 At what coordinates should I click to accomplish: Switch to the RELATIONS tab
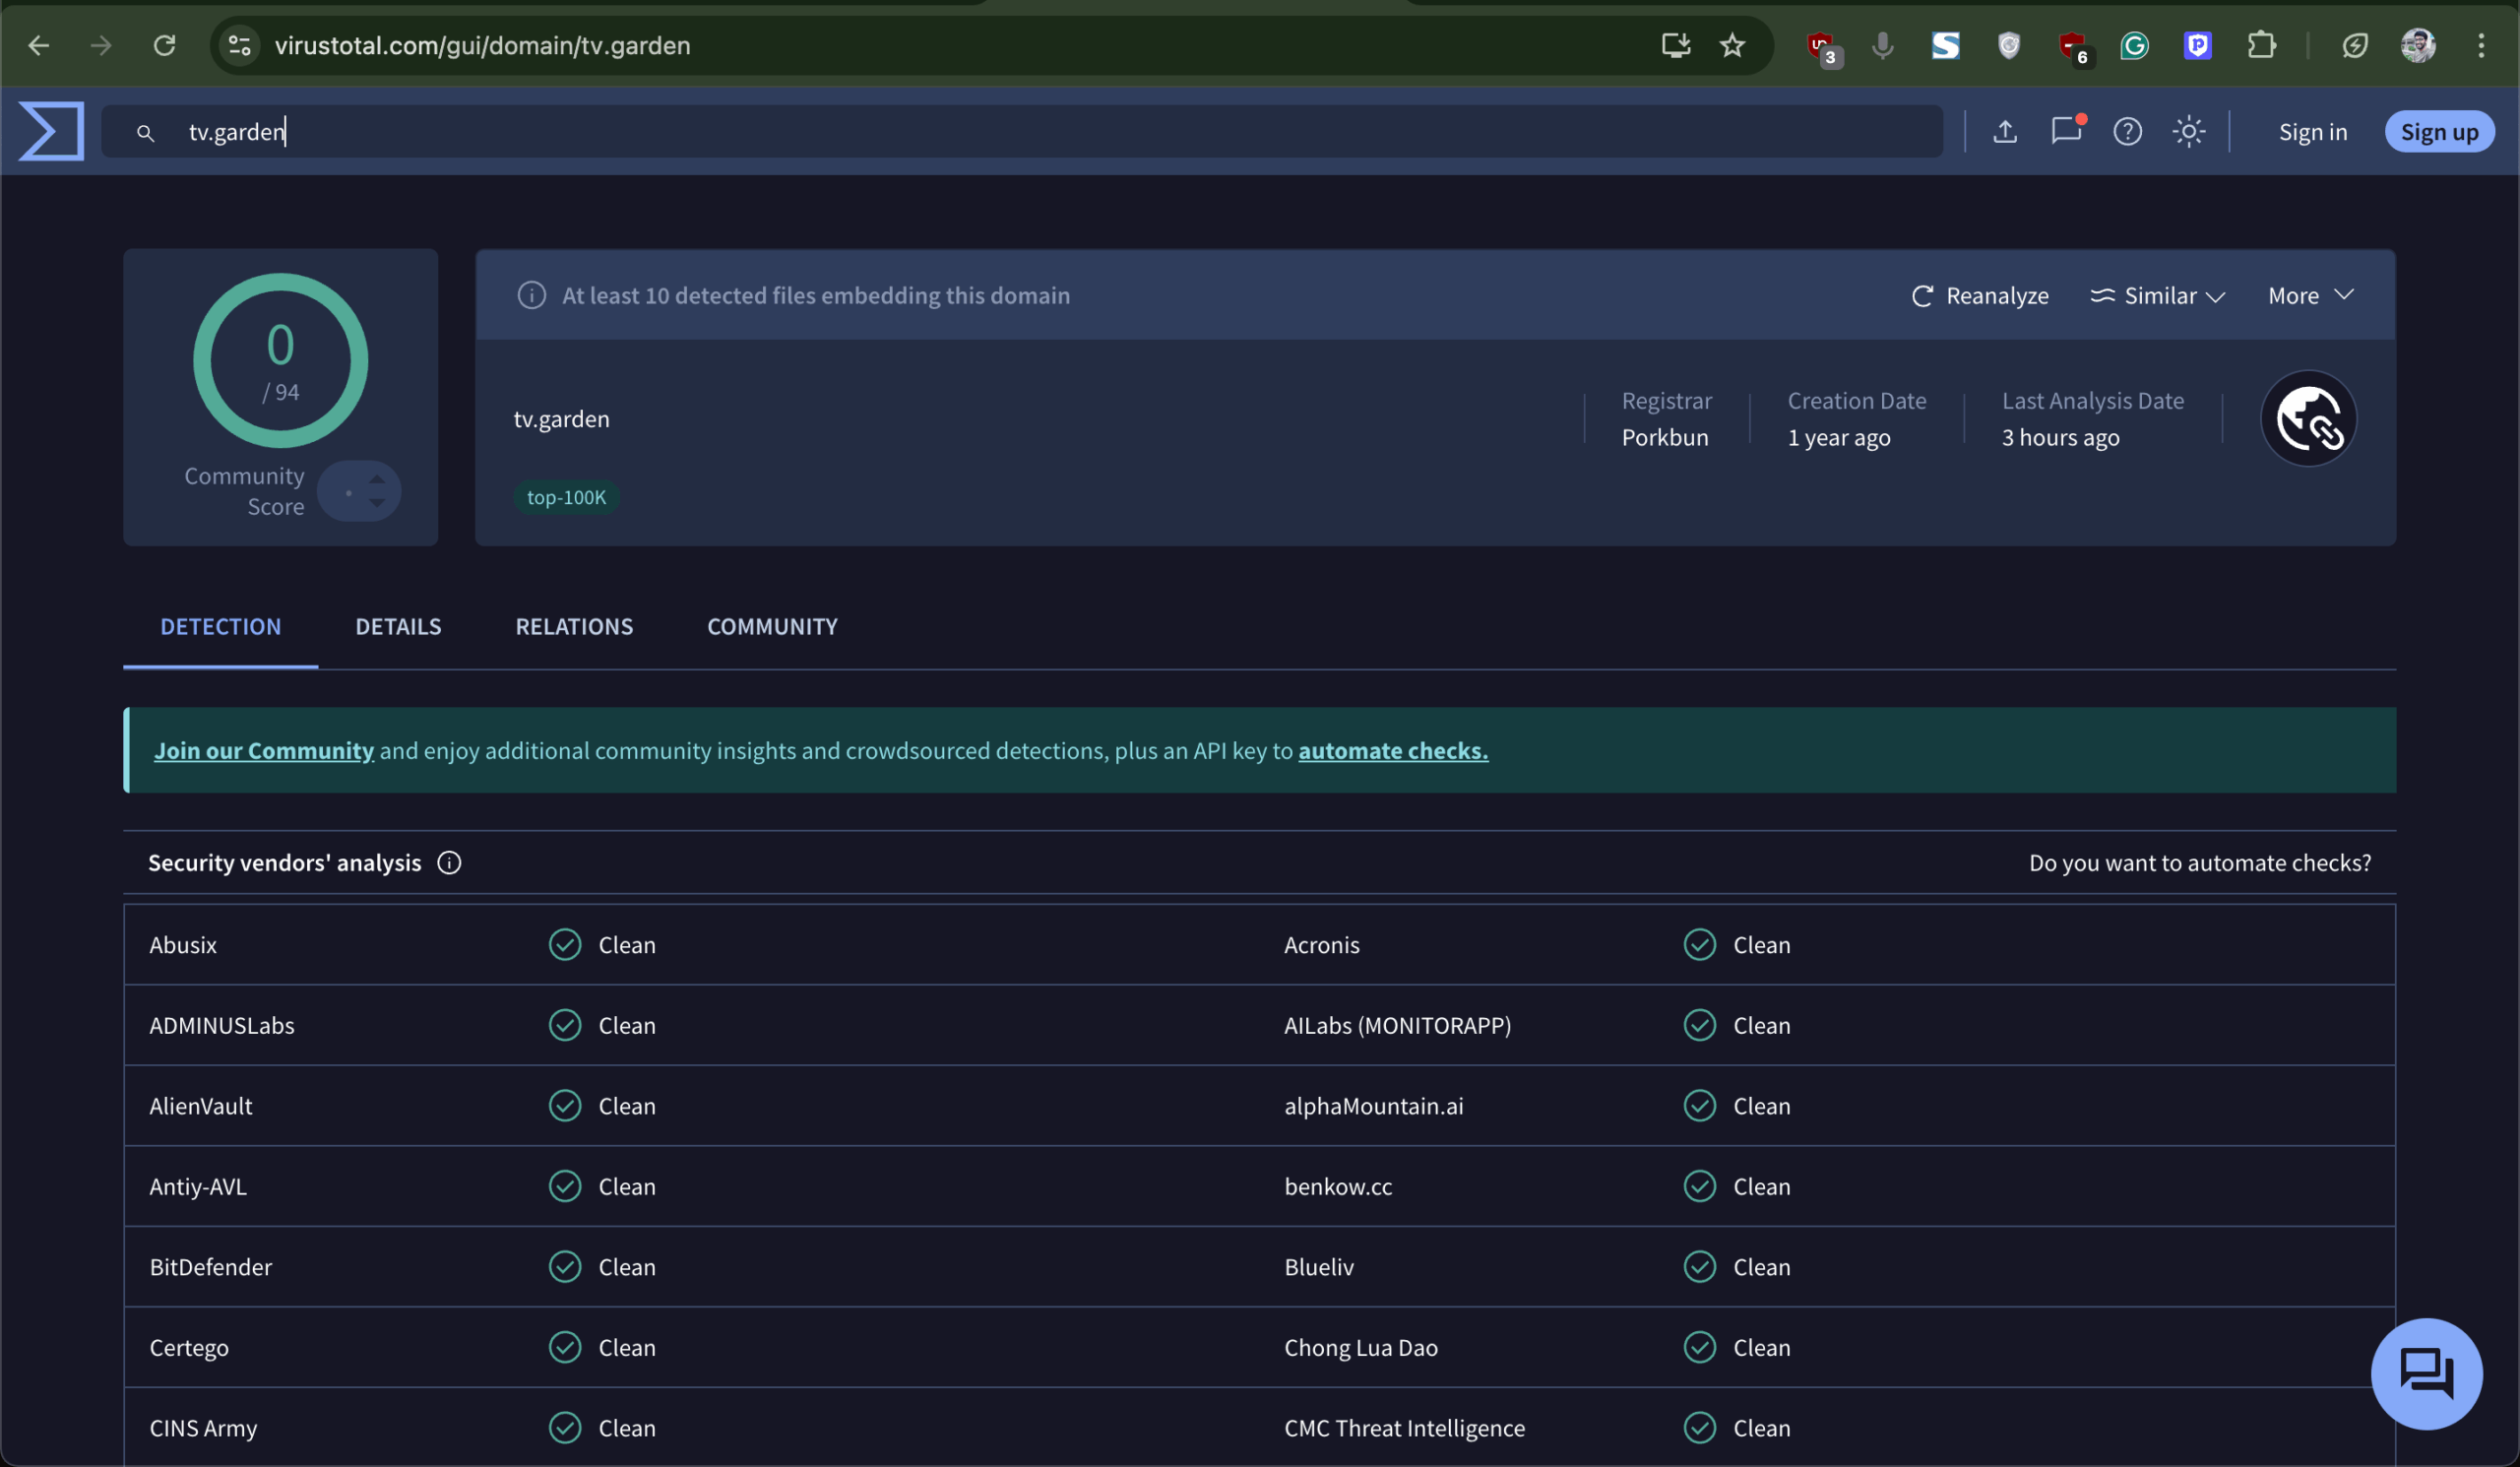(574, 626)
